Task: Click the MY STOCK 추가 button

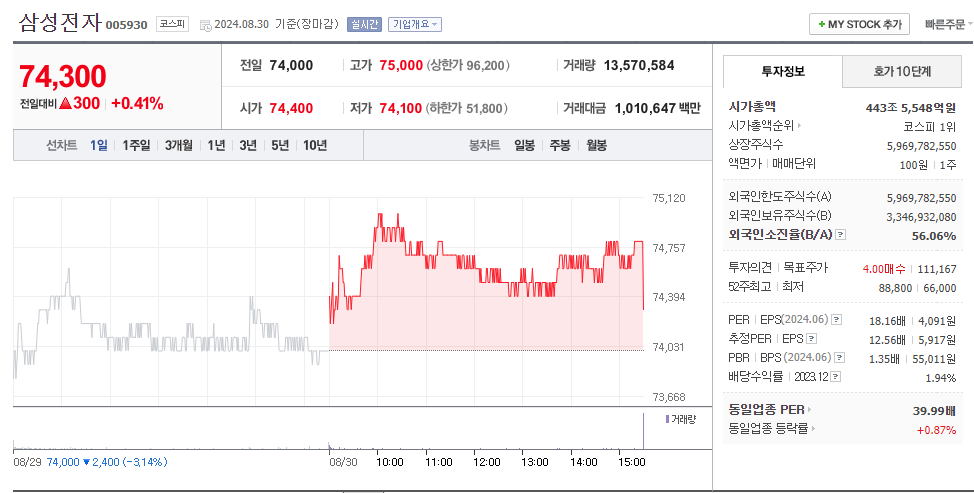Action: pyautogui.click(x=859, y=24)
